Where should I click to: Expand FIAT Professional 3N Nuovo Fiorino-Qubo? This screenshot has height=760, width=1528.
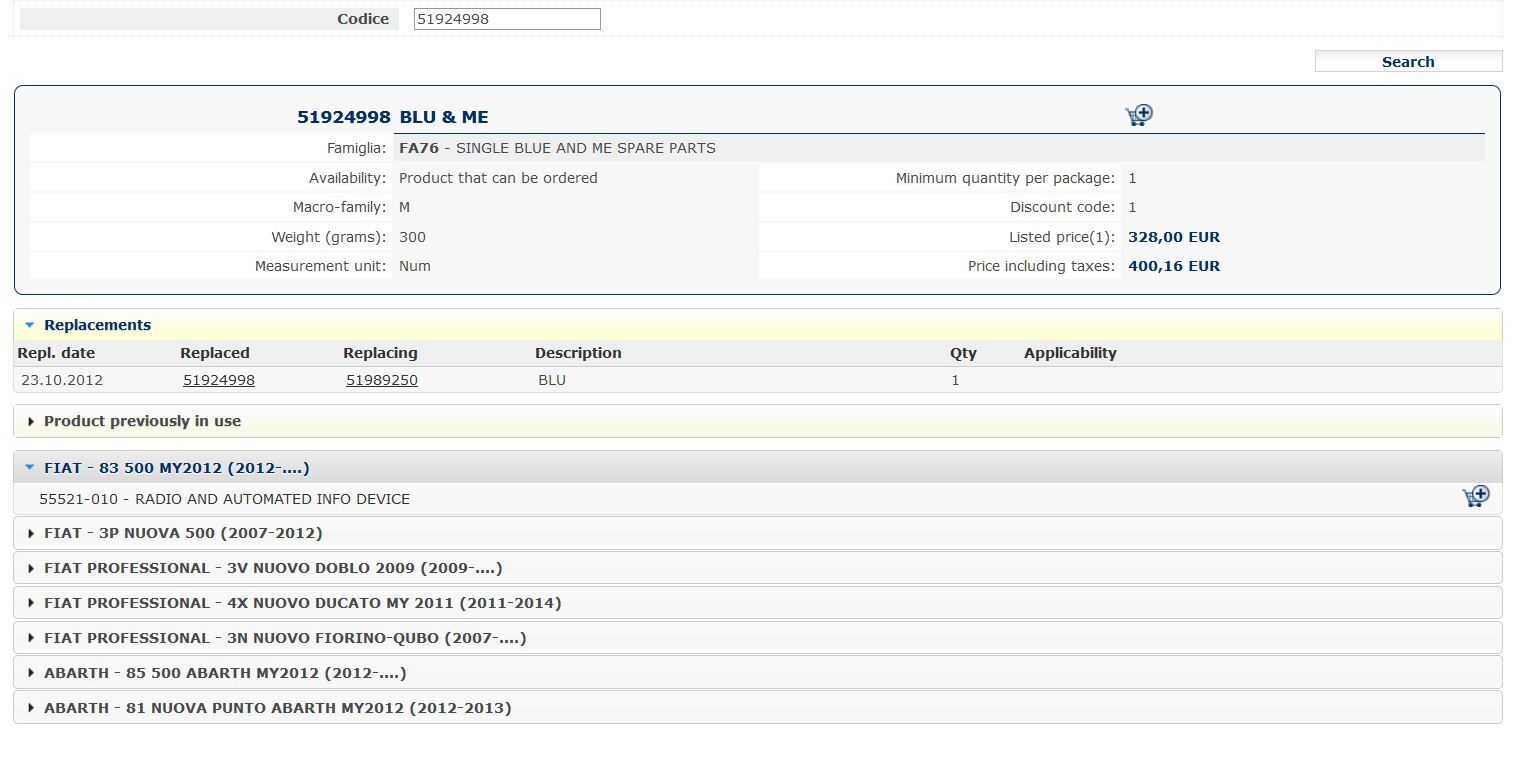click(x=758, y=638)
